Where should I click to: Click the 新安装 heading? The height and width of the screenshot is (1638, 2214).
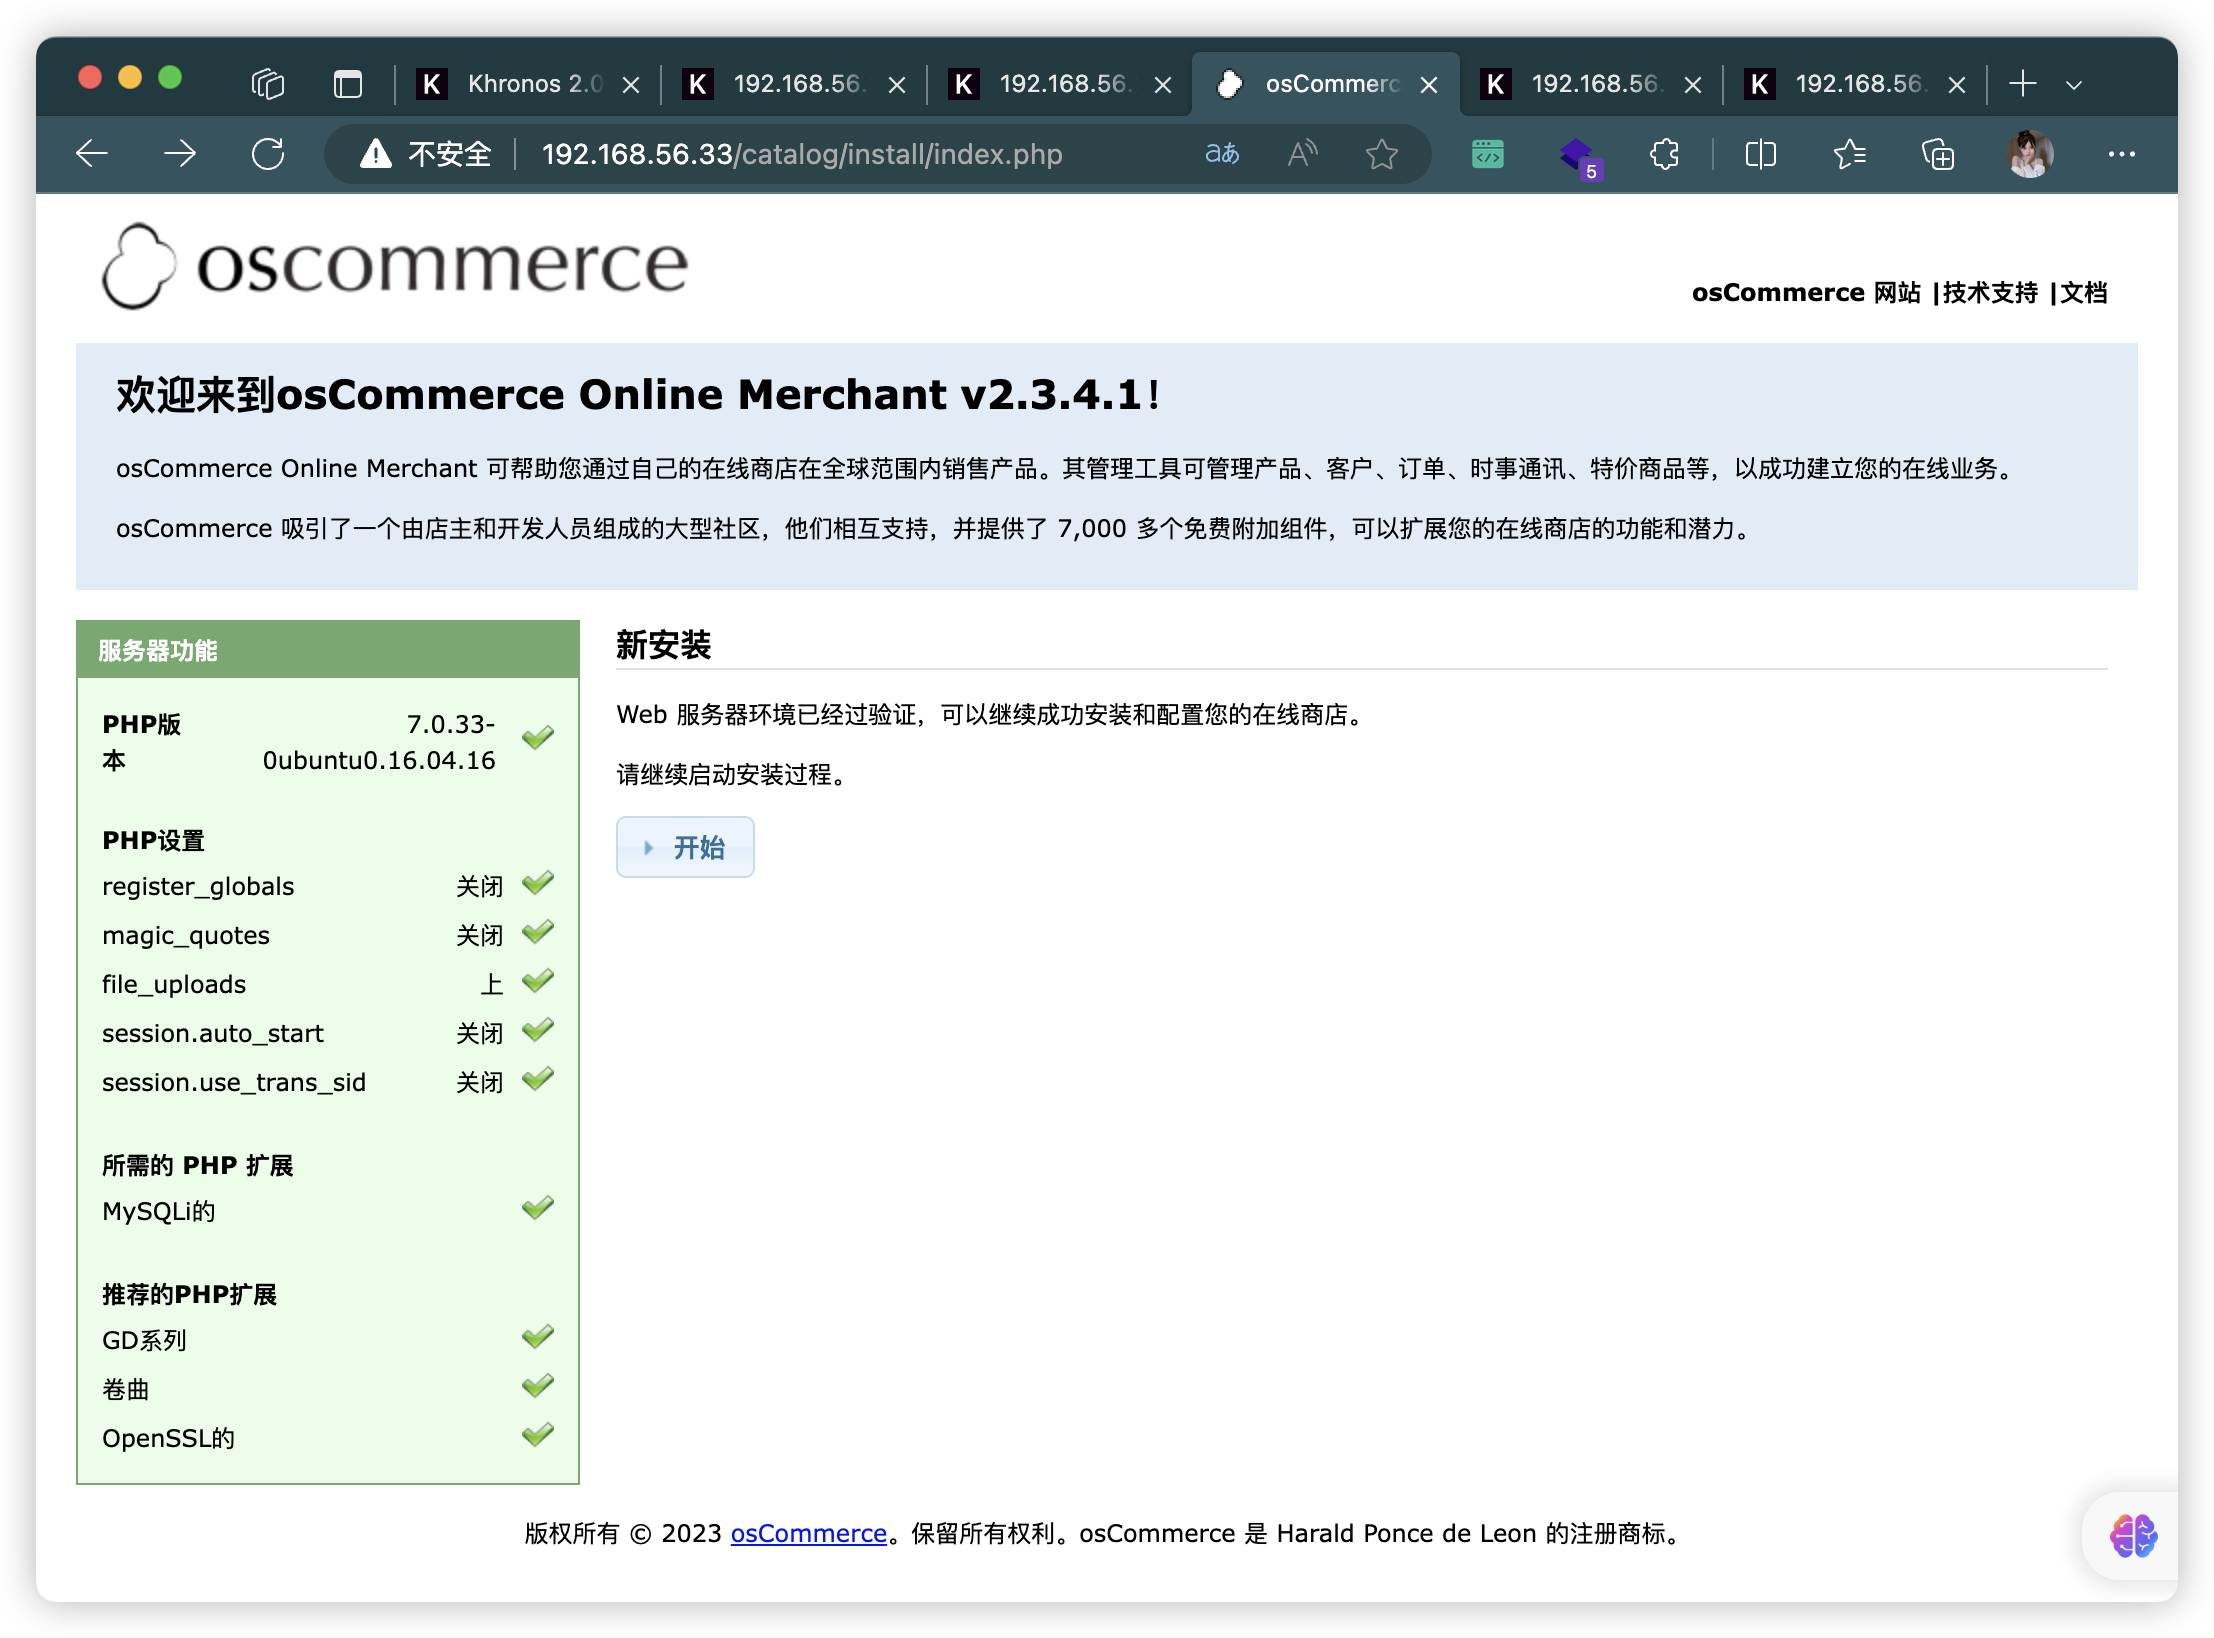[x=663, y=645]
